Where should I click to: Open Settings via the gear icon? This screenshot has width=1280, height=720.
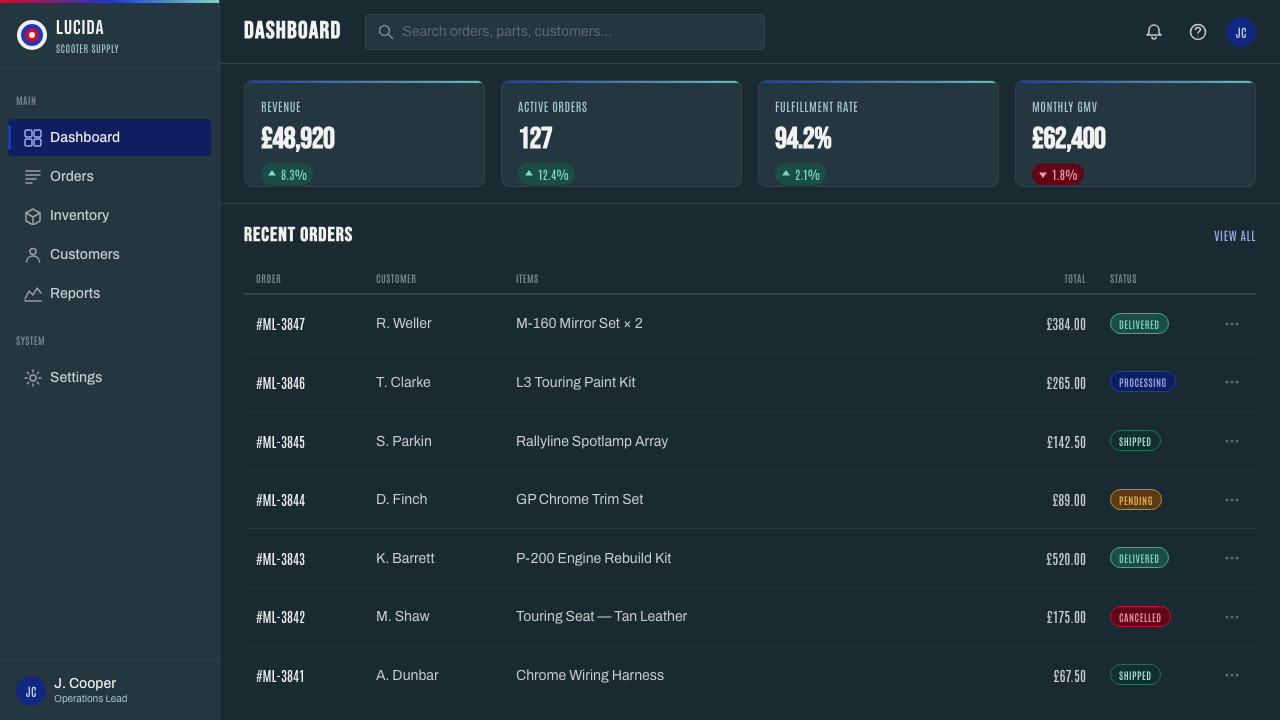[33, 378]
